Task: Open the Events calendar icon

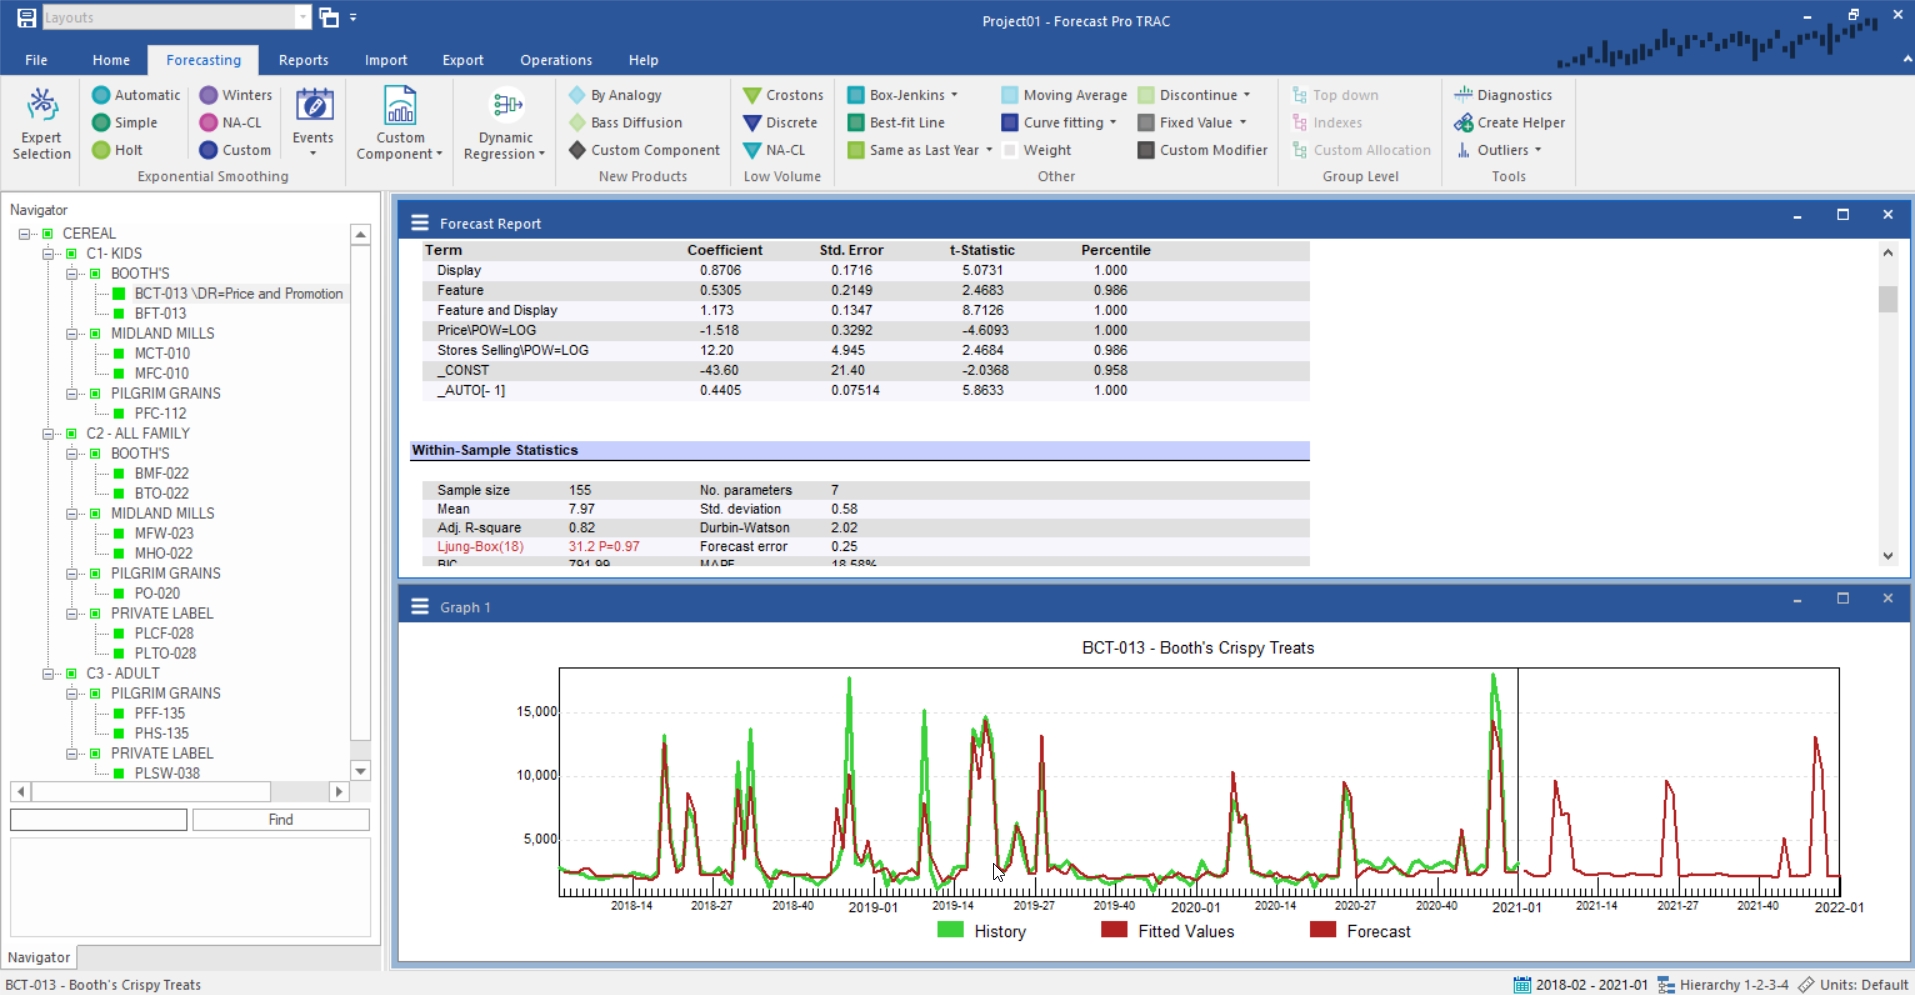Action: click(x=313, y=105)
